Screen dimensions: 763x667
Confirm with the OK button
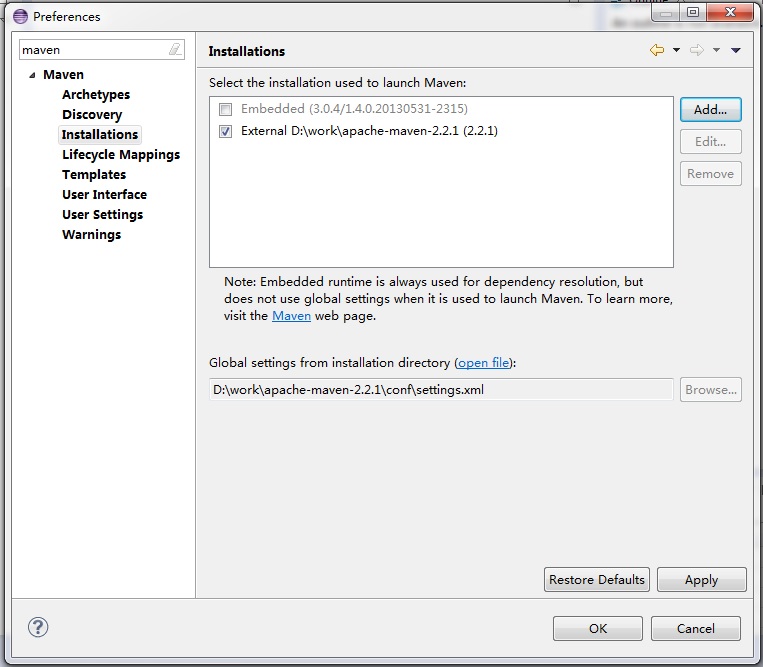tap(598, 629)
